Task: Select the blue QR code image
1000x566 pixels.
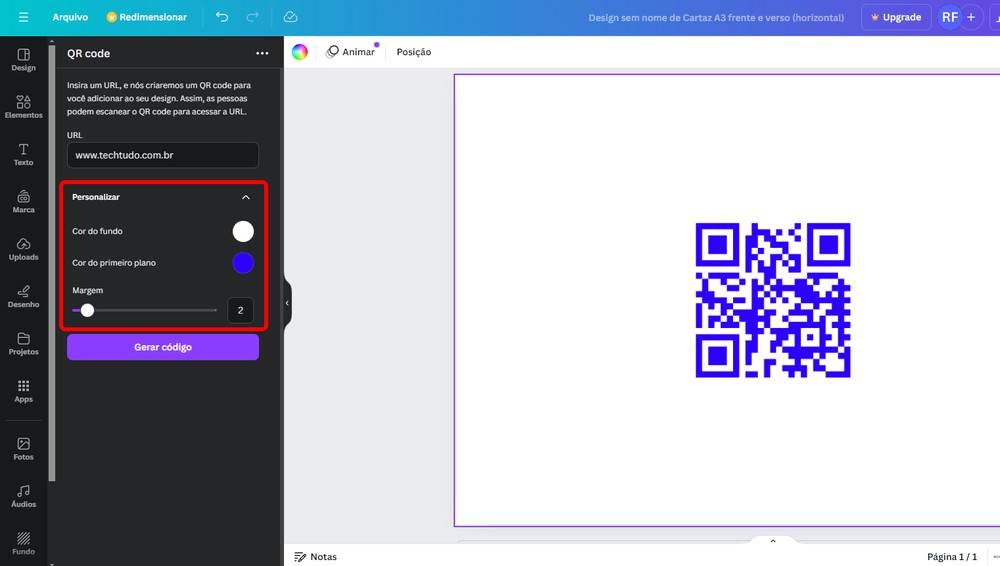Action: click(x=773, y=300)
